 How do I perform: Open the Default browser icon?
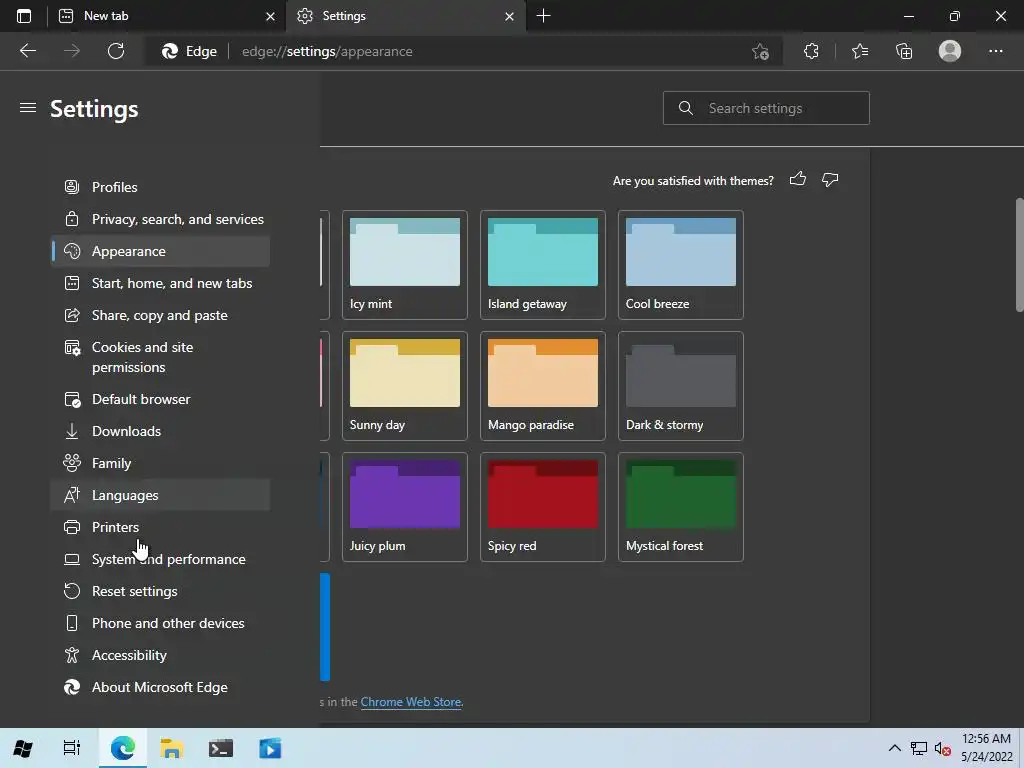click(72, 399)
